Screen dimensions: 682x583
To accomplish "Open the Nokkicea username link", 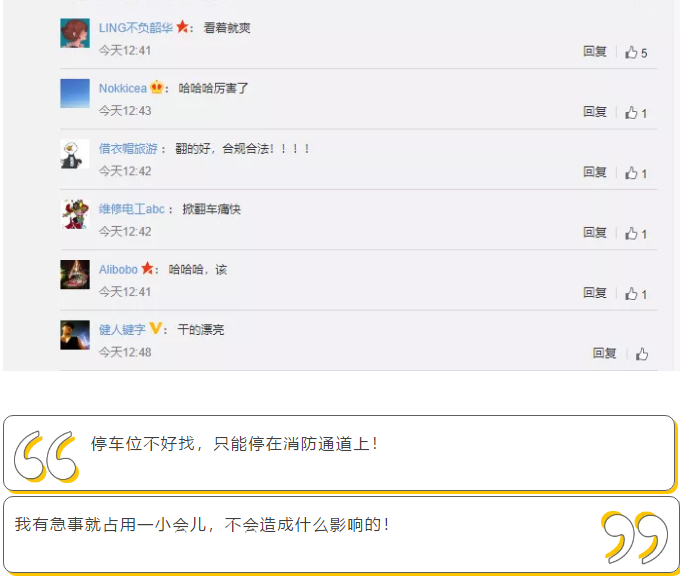I will tap(123, 88).
